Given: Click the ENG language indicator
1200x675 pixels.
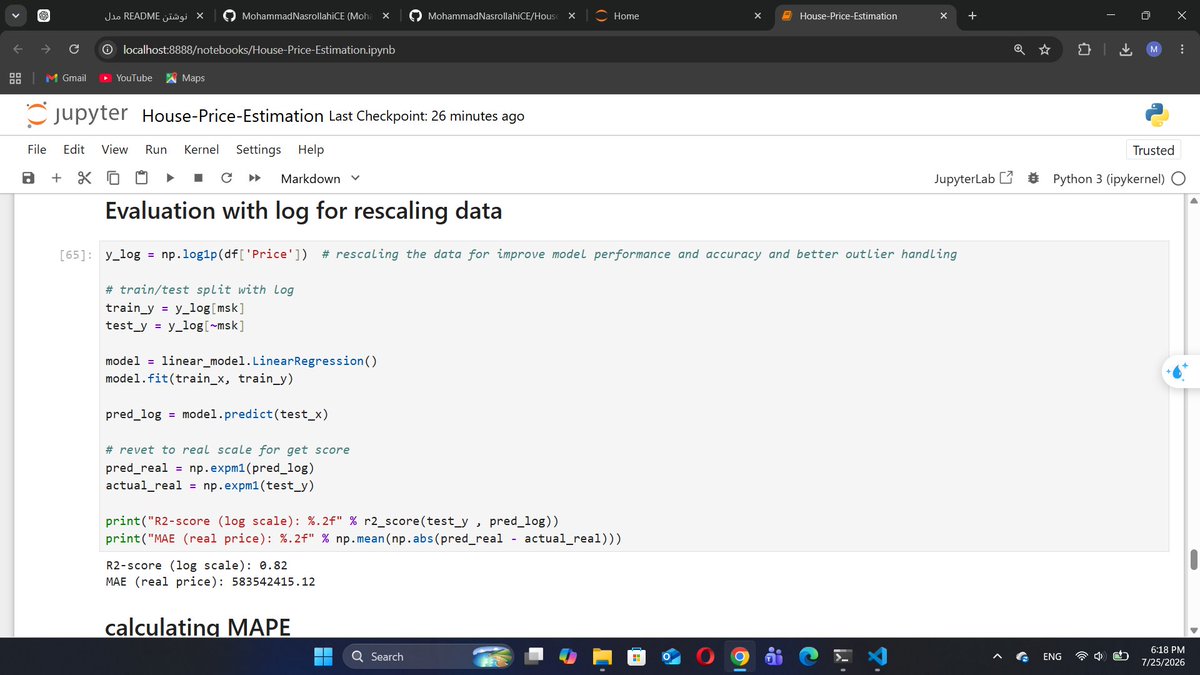Looking at the screenshot, I should pyautogui.click(x=1052, y=656).
